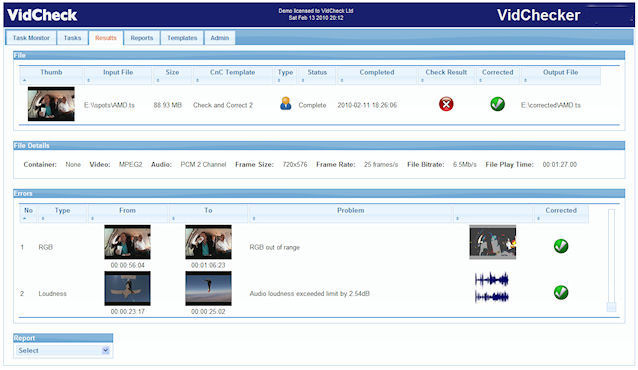Open the AMD.ts file thumbnail
This screenshot has height=370, width=638.
(x=51, y=104)
